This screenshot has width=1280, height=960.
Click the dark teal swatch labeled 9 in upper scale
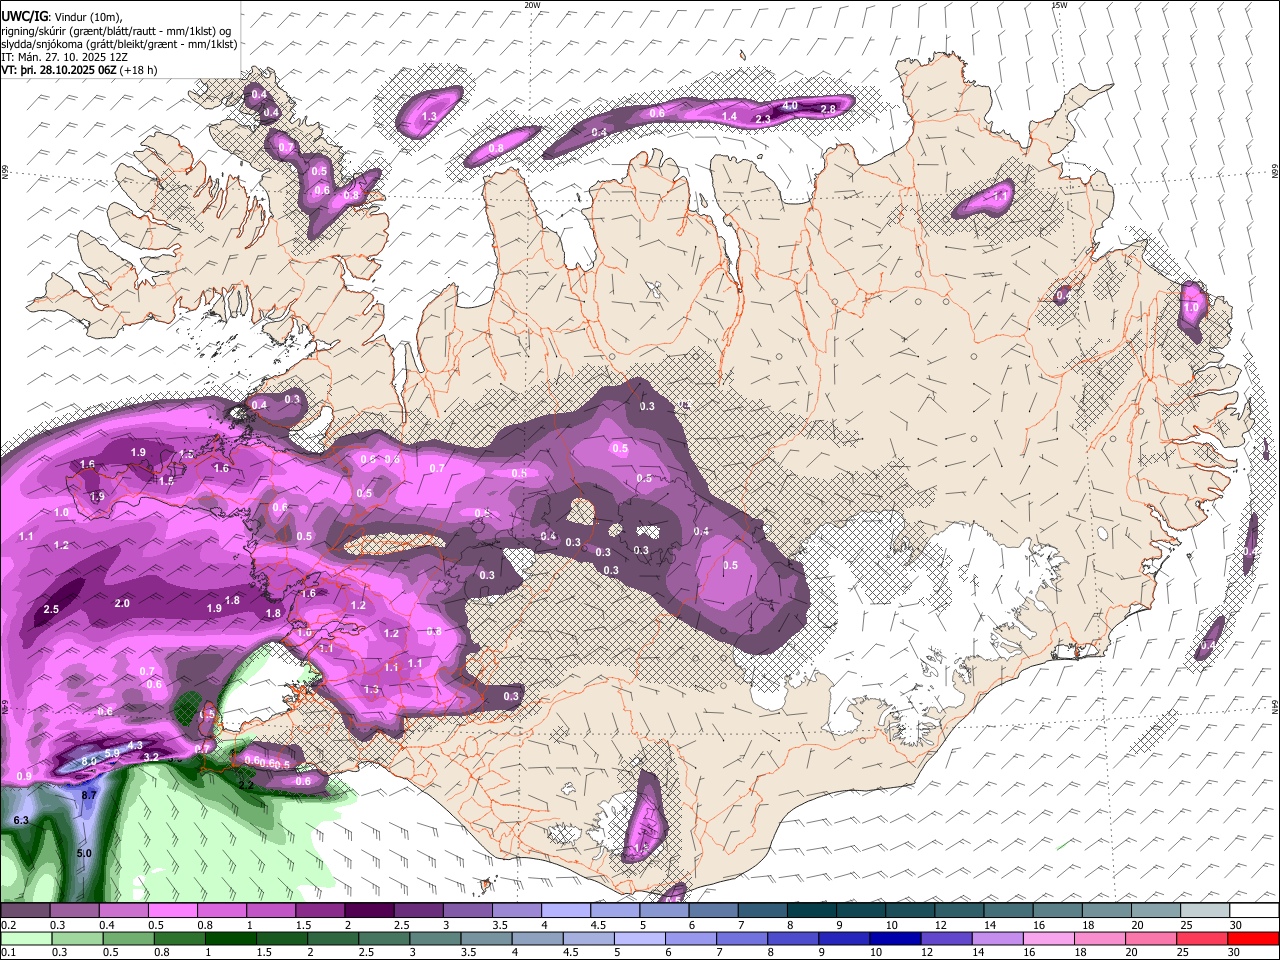point(860,911)
